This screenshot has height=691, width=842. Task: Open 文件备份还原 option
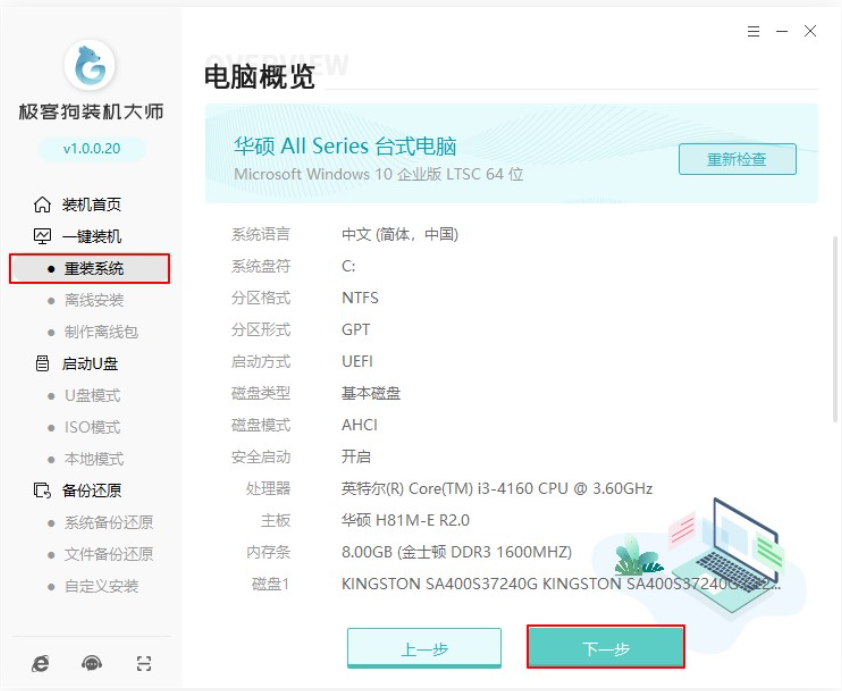tap(109, 554)
